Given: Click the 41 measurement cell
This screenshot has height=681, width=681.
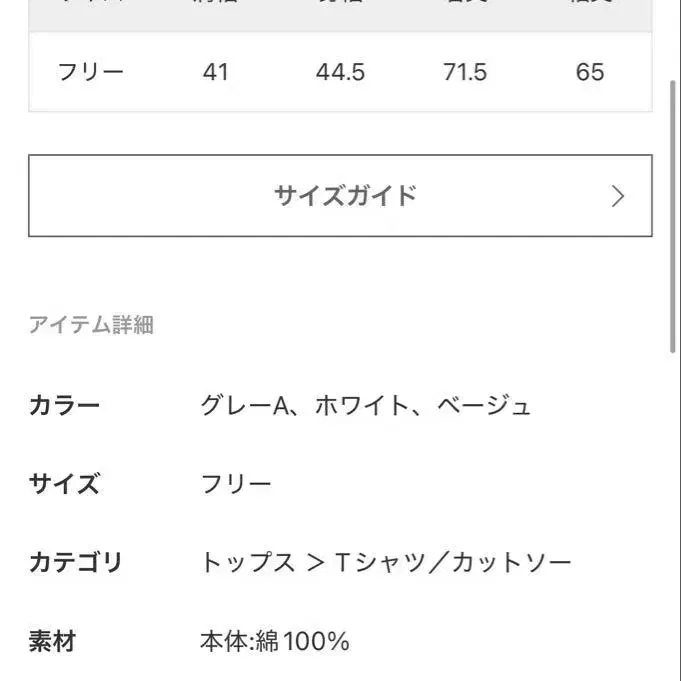Looking at the screenshot, I should (x=215, y=72).
